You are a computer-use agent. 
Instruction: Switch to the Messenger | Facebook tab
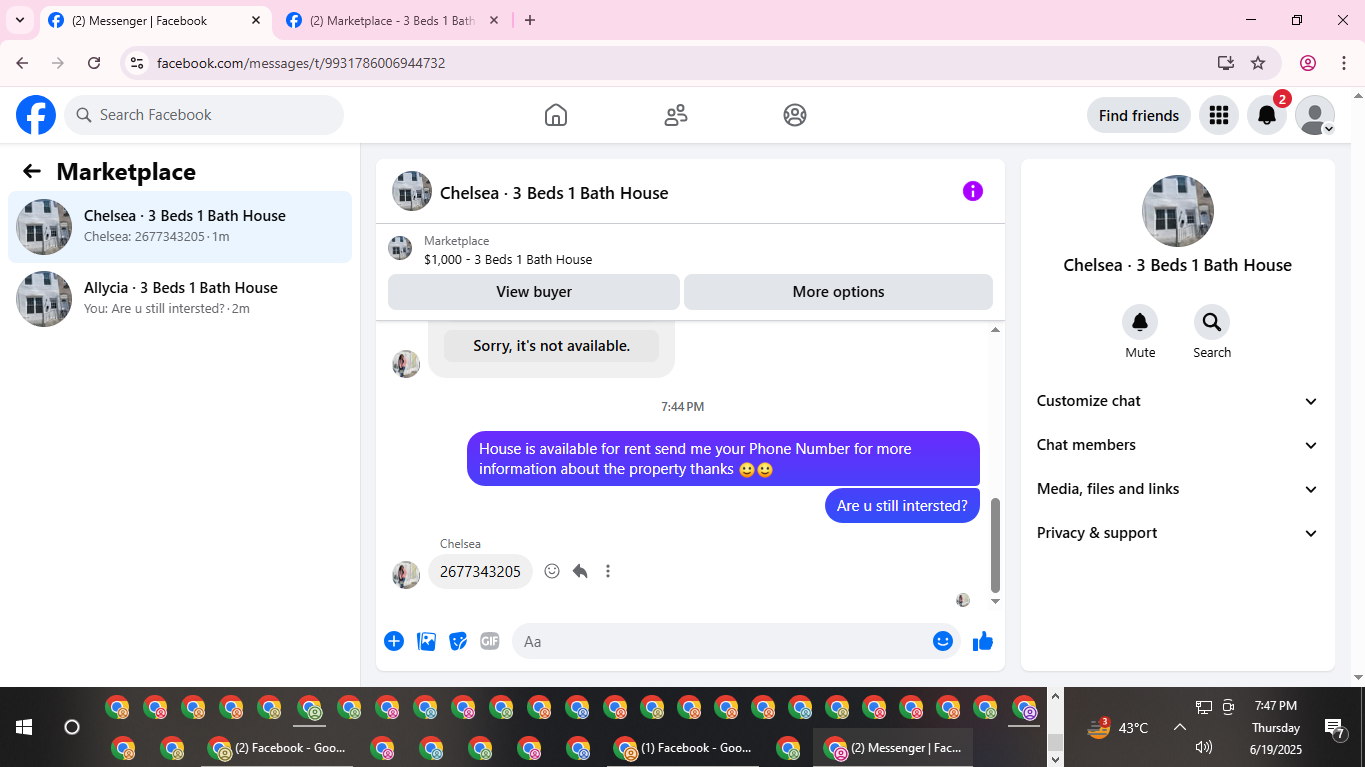155,20
